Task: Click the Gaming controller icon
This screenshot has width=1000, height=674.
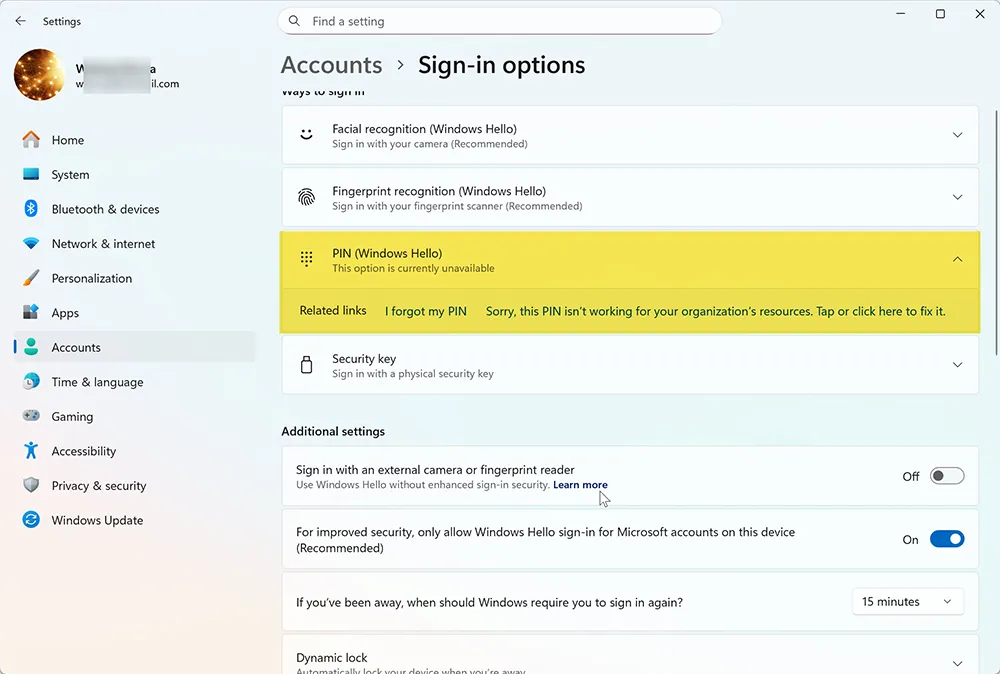Action: 31,417
